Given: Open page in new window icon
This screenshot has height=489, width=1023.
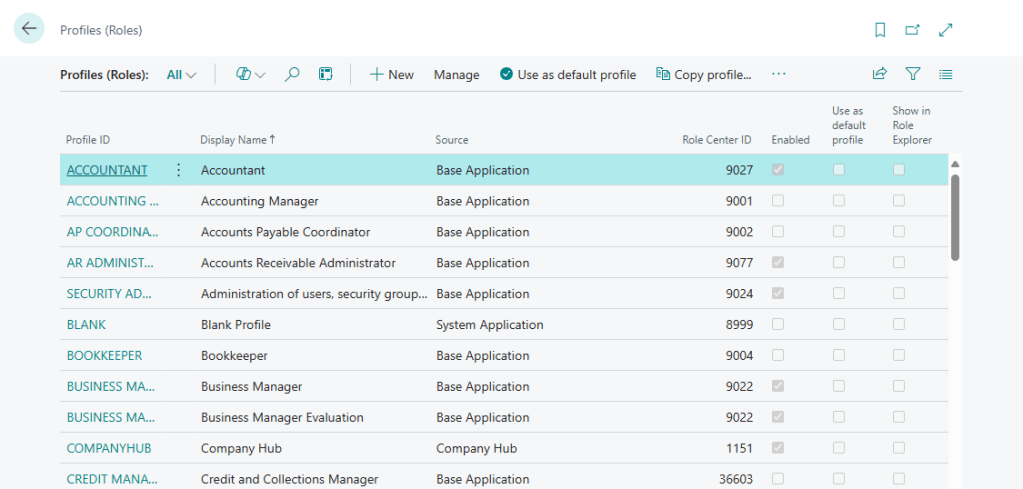Looking at the screenshot, I should tap(912, 30).
